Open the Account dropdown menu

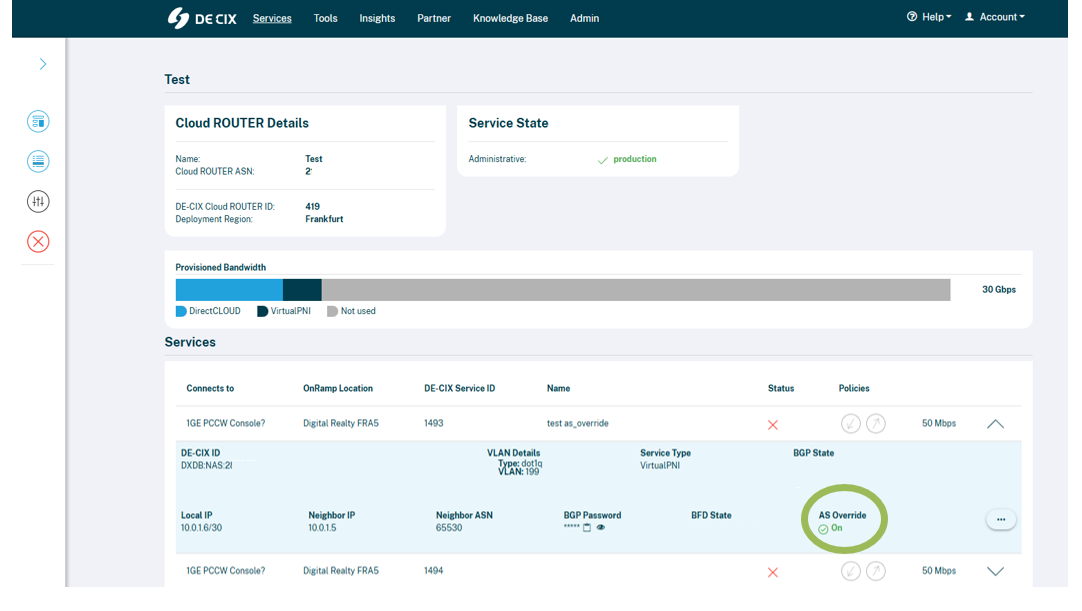pos(994,17)
